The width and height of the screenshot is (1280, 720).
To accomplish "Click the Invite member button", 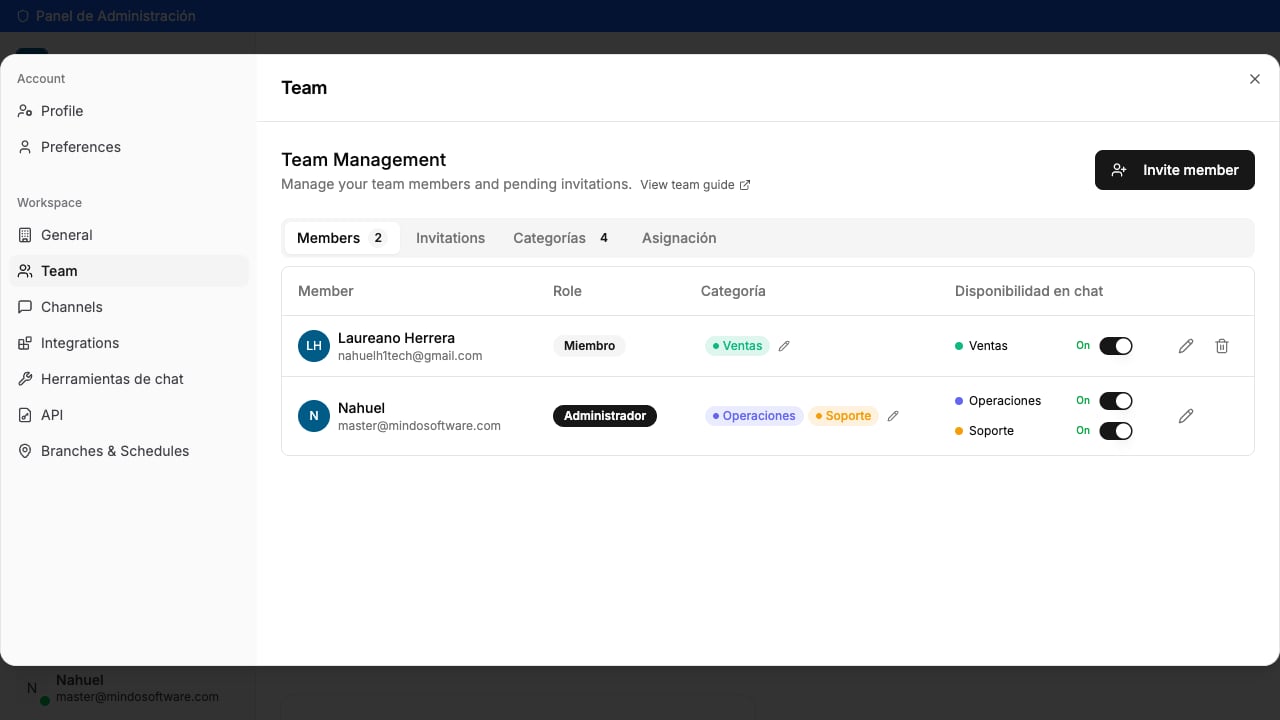I will coord(1175,170).
